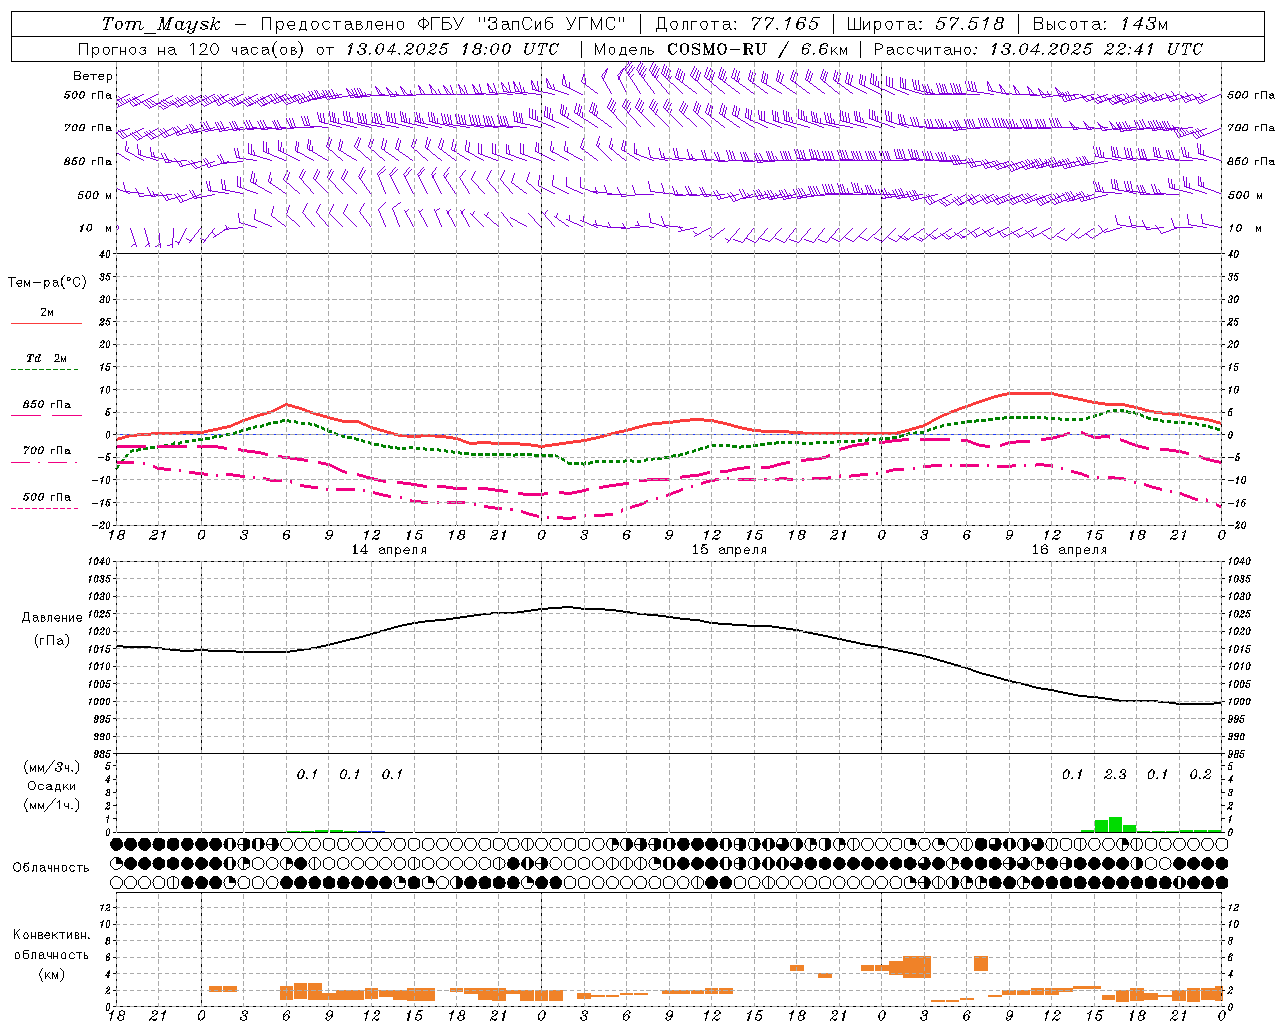
Task: Click the '(мм/3ч.)' precipitation unit label
Action: (x=52, y=767)
